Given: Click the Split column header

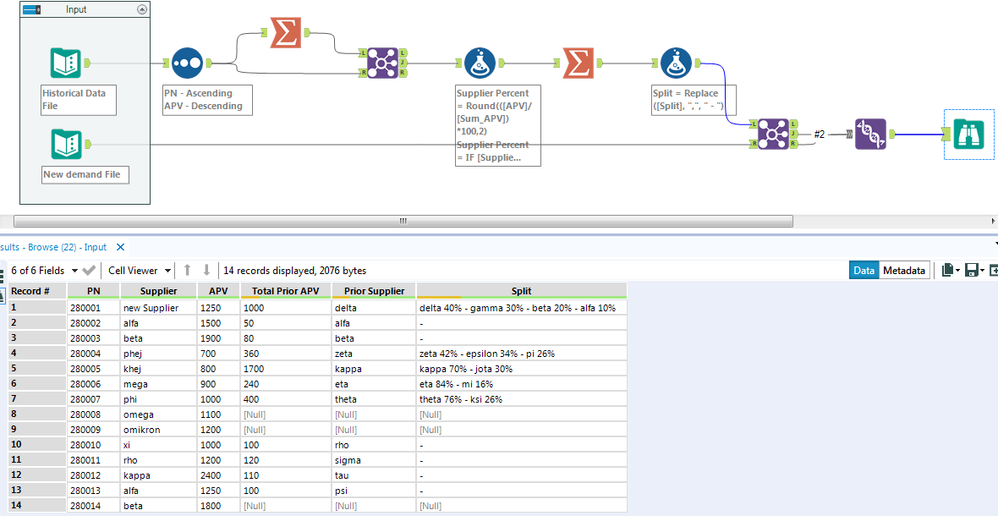Looking at the screenshot, I should tap(521, 291).
